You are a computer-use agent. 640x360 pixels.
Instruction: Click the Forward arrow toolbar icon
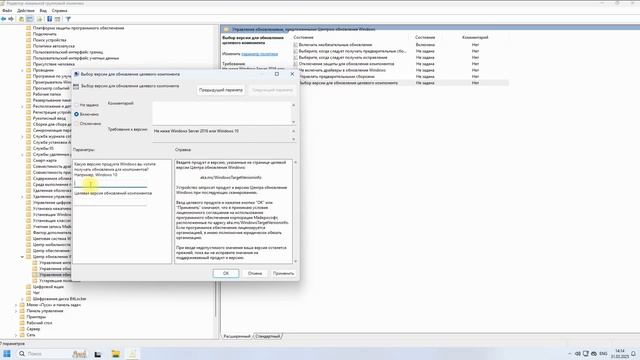11,19
